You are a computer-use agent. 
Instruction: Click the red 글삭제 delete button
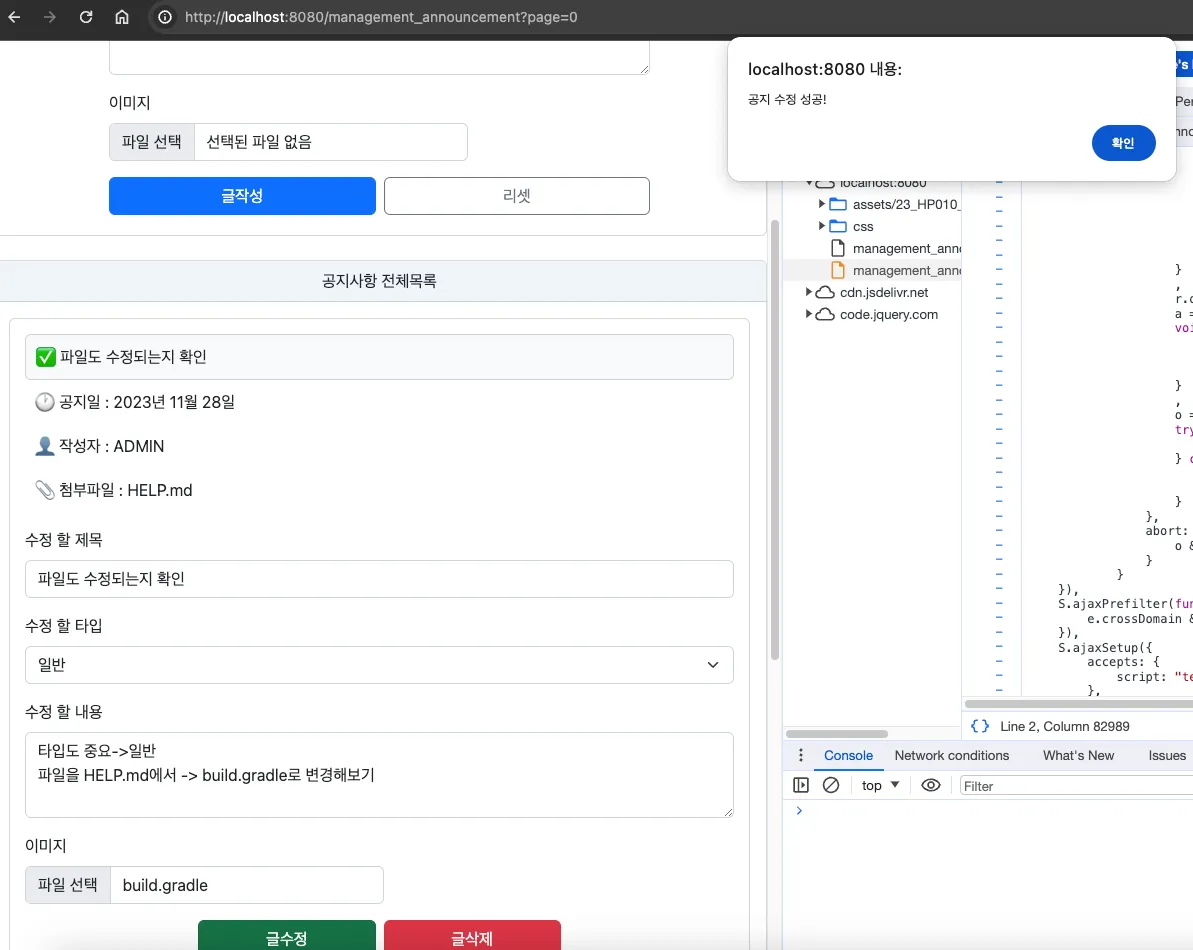click(472, 936)
